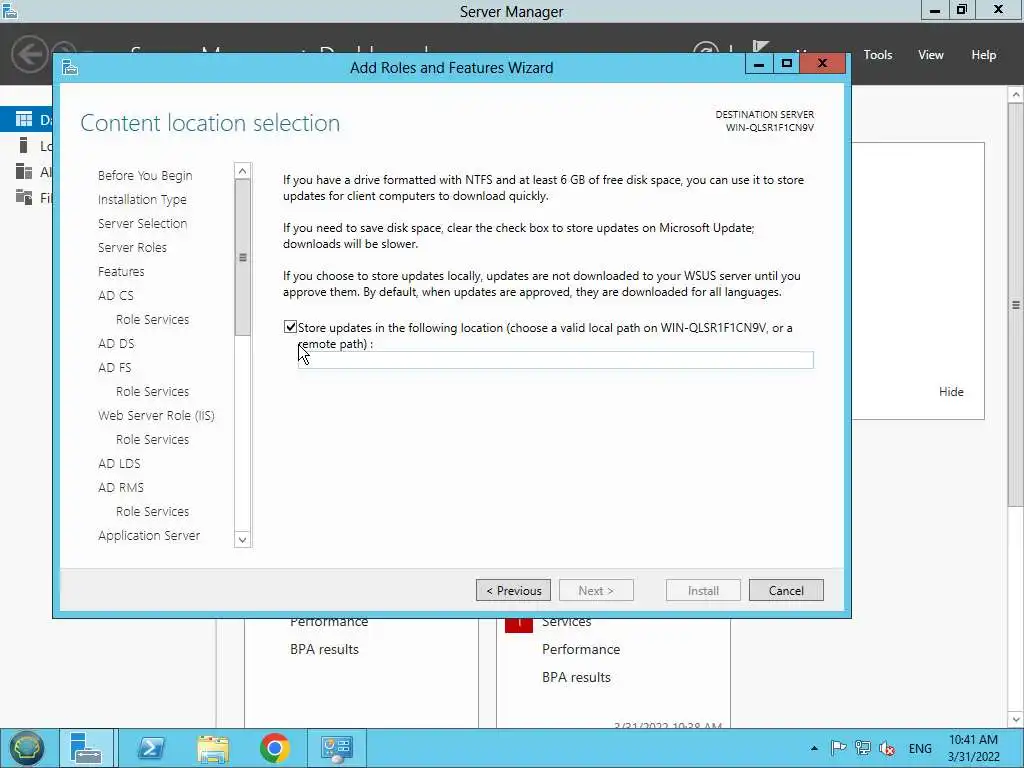Open BPA results in the right dashboard tile
This screenshot has width=1024, height=768.
point(577,677)
